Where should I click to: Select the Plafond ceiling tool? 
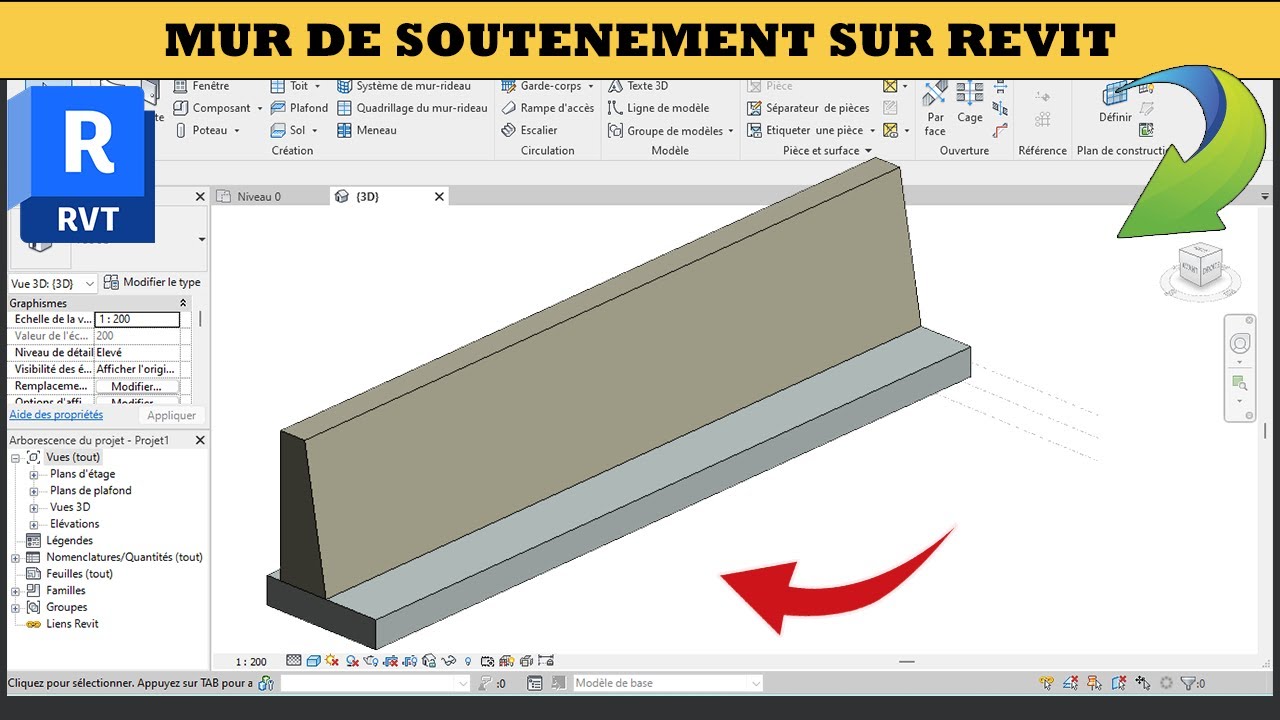click(x=299, y=108)
